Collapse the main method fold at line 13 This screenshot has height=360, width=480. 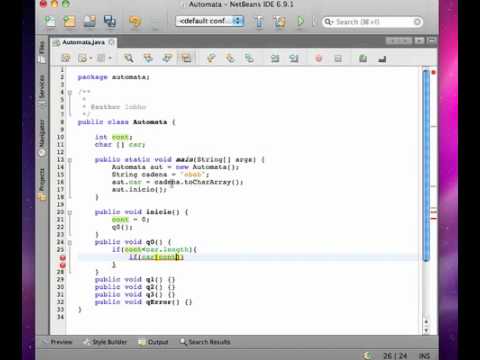(70, 160)
